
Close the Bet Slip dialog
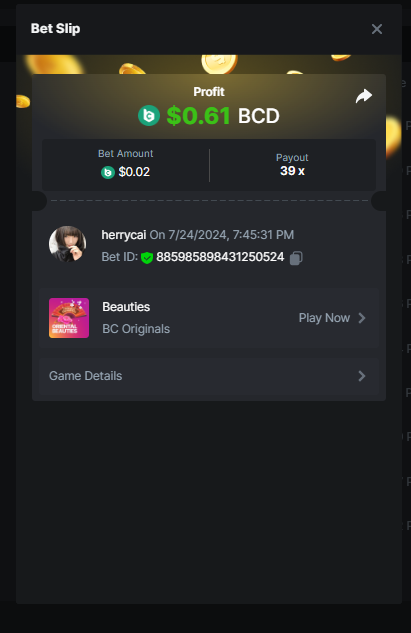[x=377, y=29]
